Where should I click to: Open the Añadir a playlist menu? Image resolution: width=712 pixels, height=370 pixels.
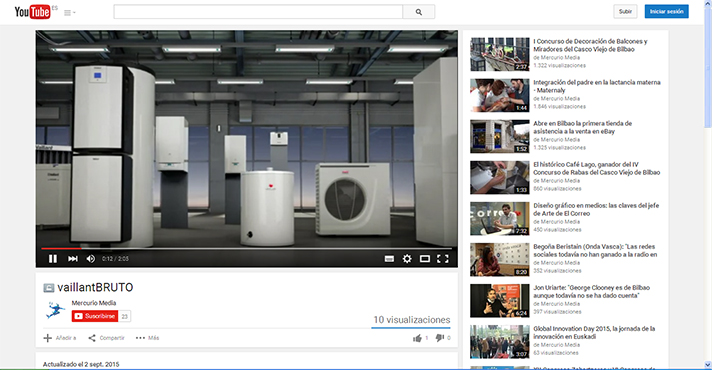pyautogui.click(x=59, y=338)
